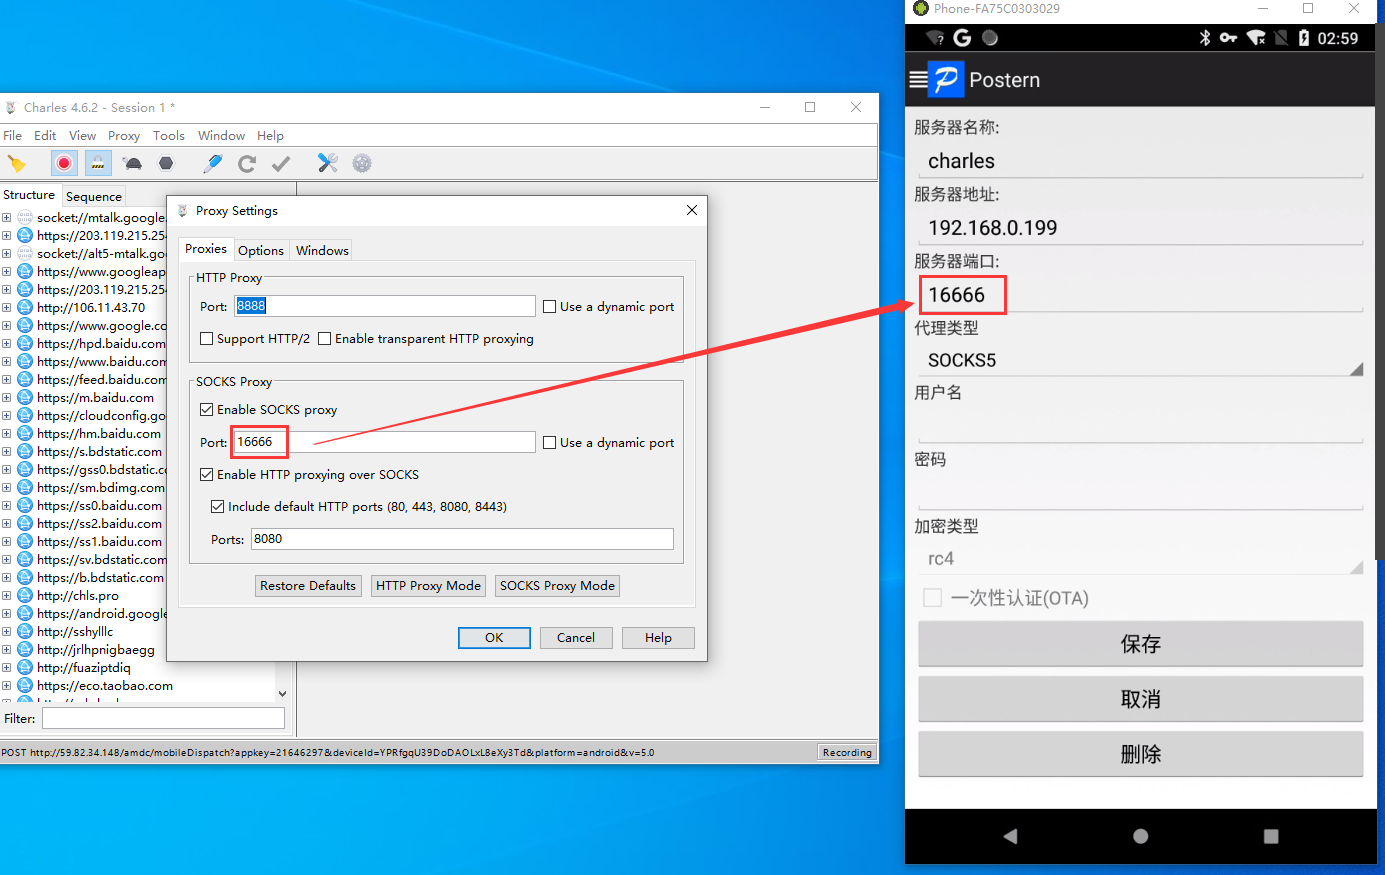Screen dimensions: 1385x875
Task: Open the settings gear icon in Charles toolbar
Action: click(362, 163)
